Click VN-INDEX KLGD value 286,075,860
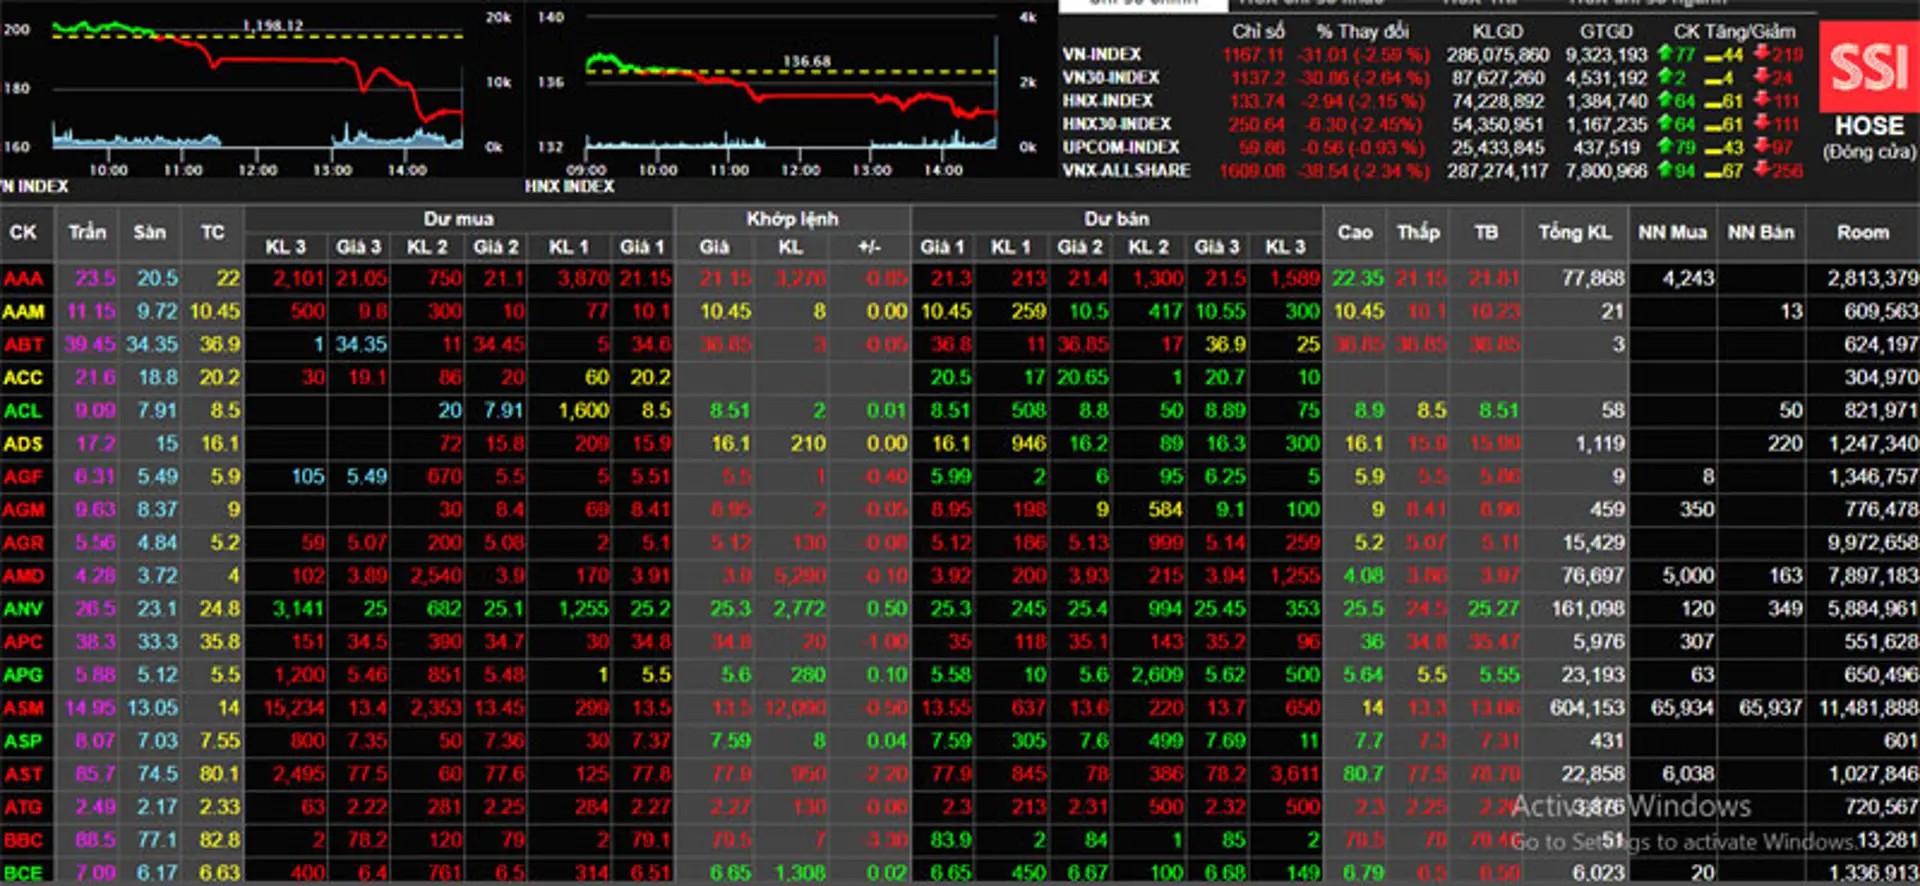 [1497, 54]
